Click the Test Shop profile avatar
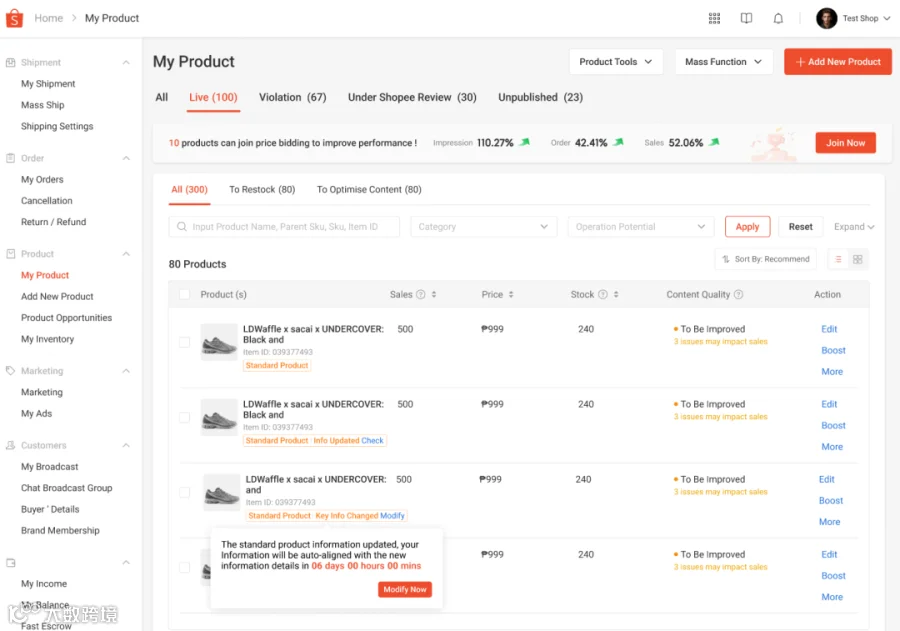 [826, 18]
